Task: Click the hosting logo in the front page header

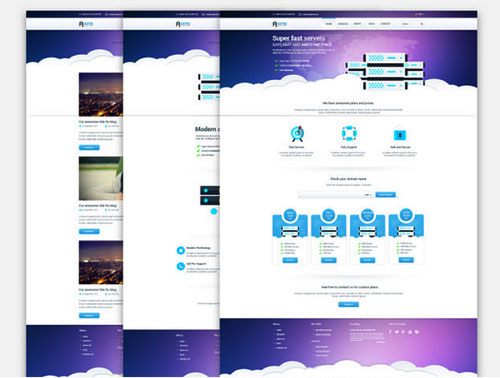Action: (x=279, y=24)
